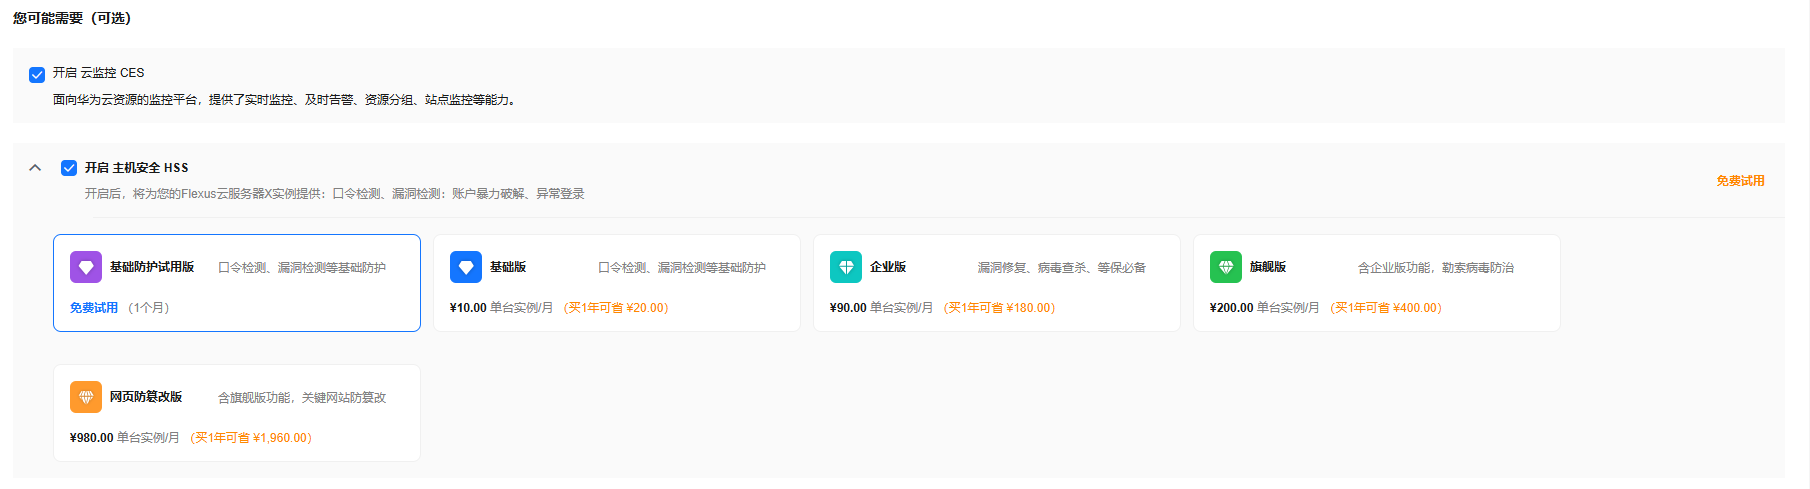Screen dimensions: 1810x489
Task: Click the teal 企业版 shield icon
Action: click(x=846, y=267)
